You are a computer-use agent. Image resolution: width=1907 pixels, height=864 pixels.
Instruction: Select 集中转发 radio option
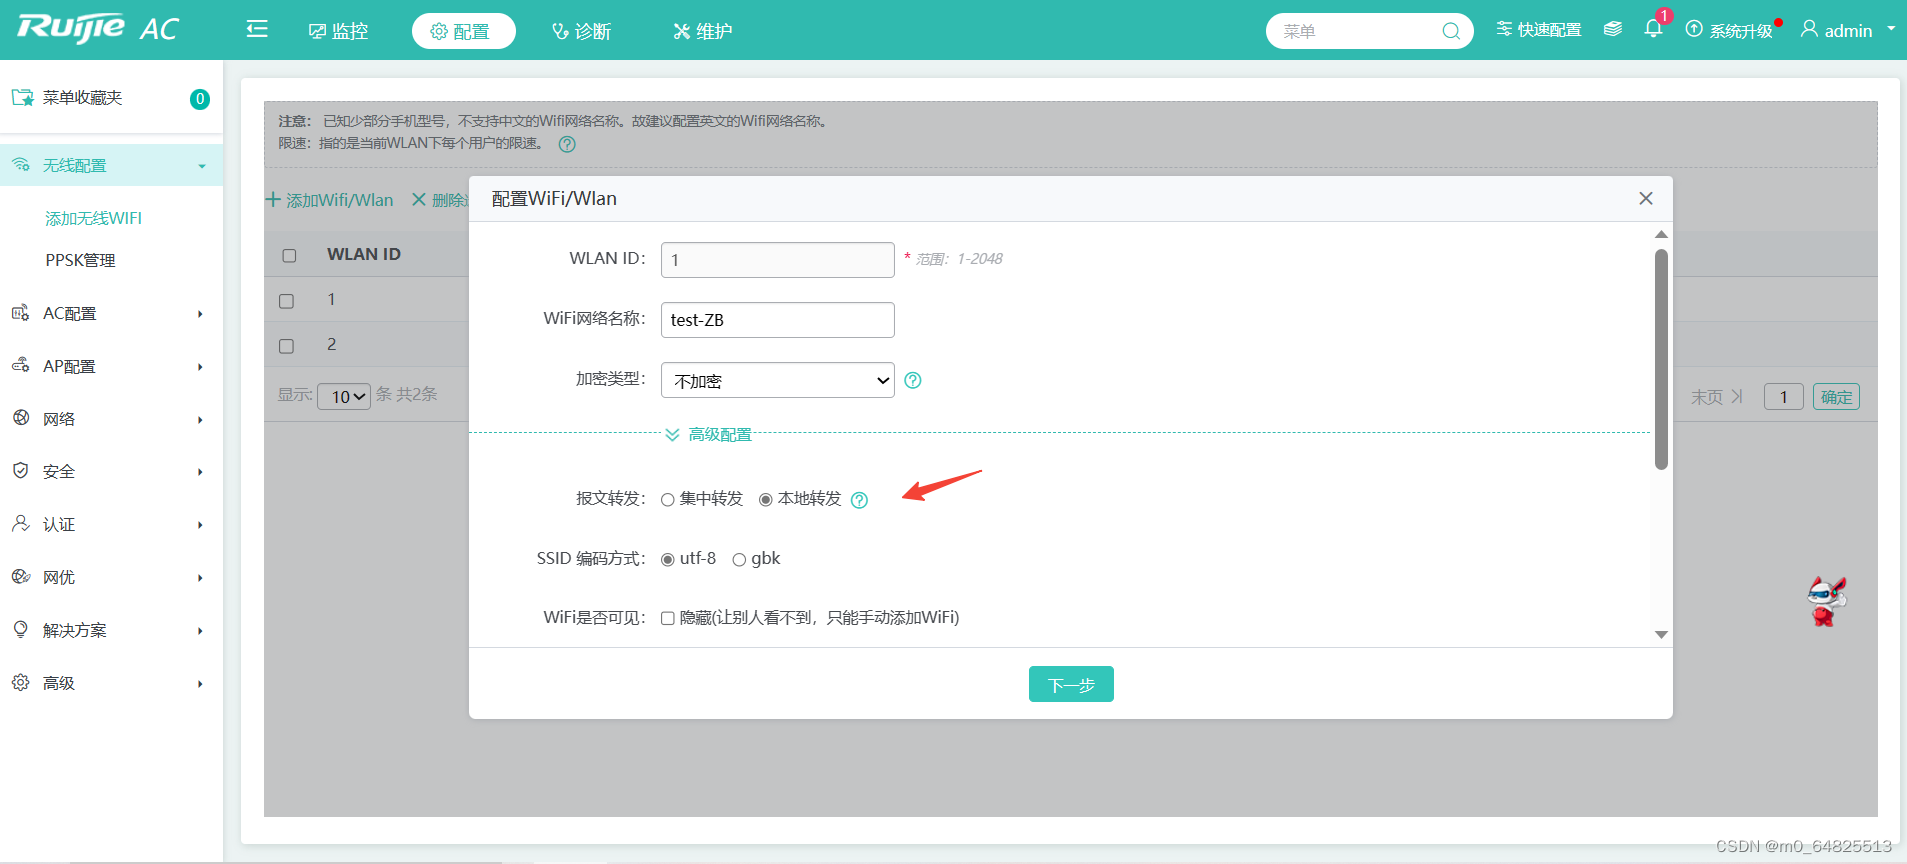pyautogui.click(x=668, y=500)
